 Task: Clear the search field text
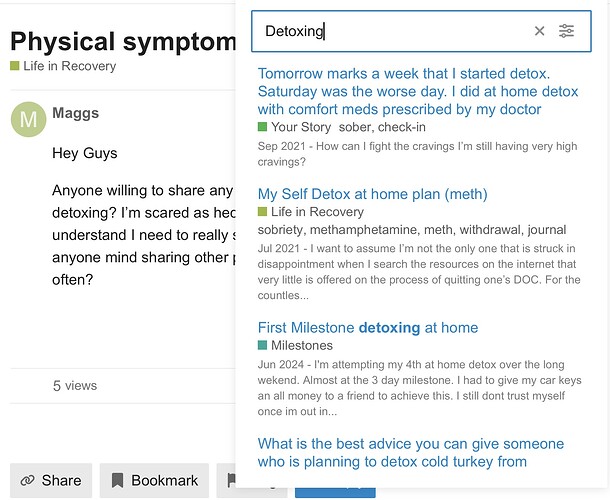540,31
